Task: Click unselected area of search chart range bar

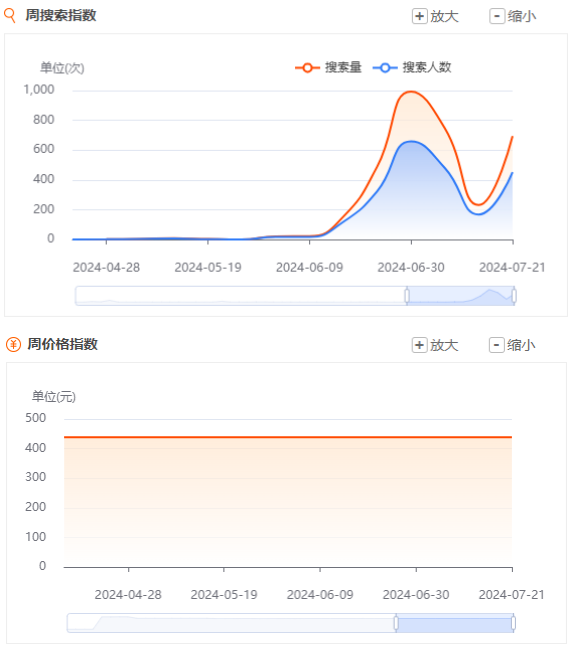Action: tap(241, 296)
